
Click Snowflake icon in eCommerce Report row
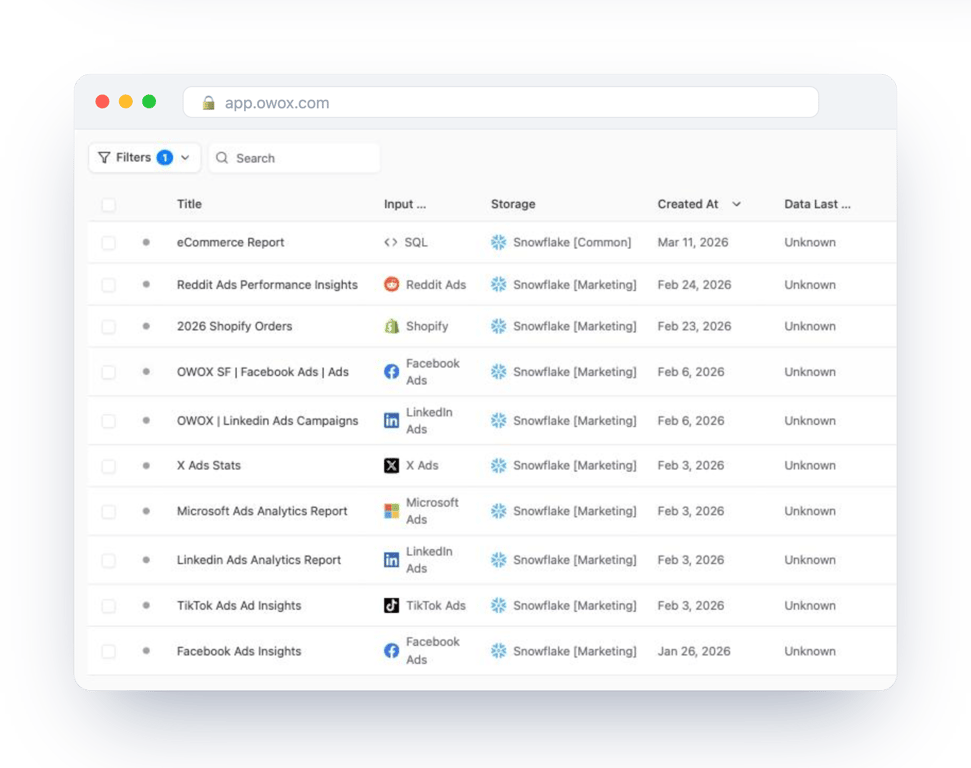click(x=499, y=242)
